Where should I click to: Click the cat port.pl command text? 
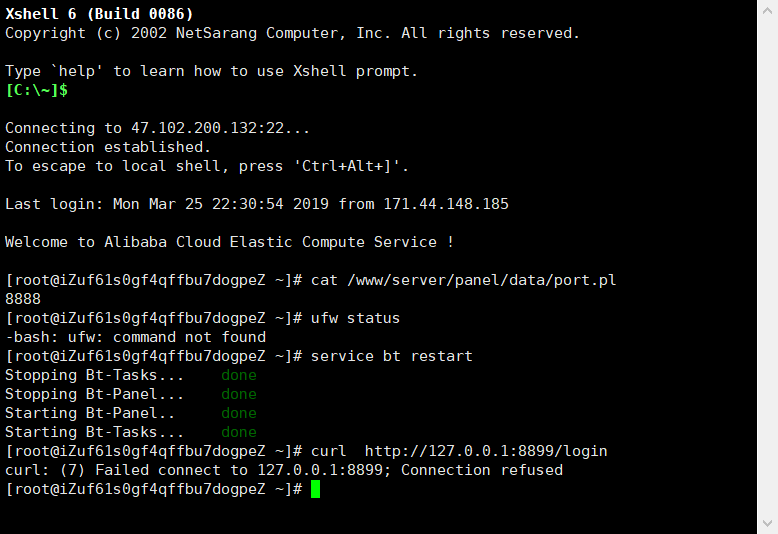pyautogui.click(x=463, y=280)
